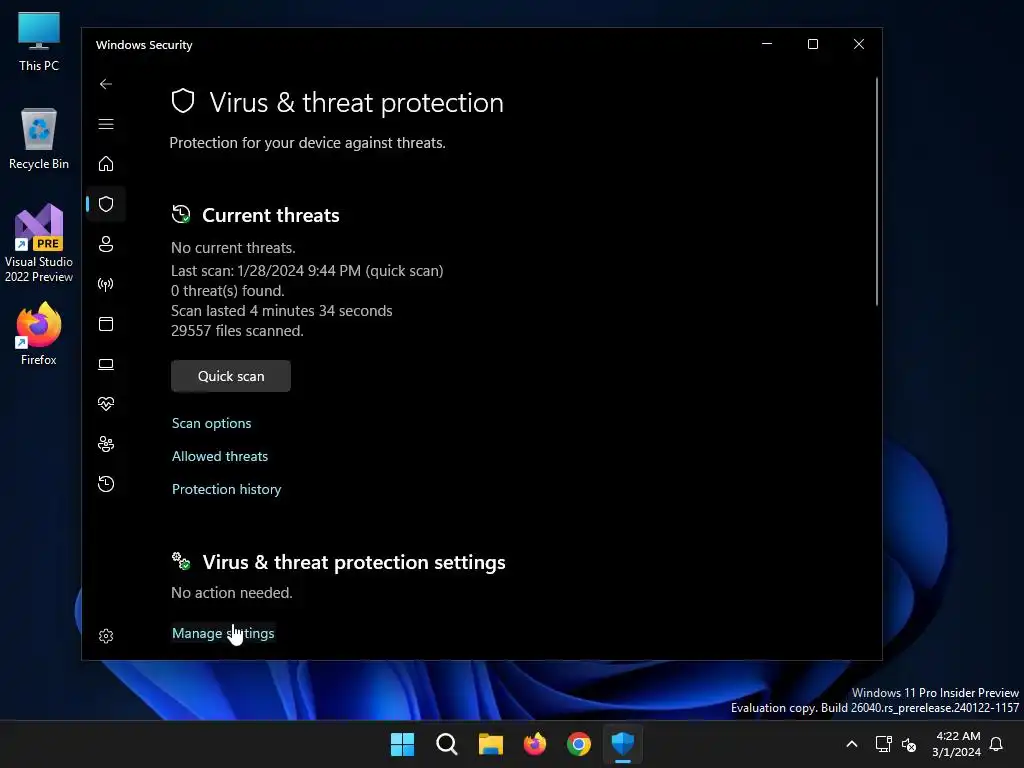The width and height of the screenshot is (1024, 768).
Task: Open taskbar Search
Action: (447, 744)
